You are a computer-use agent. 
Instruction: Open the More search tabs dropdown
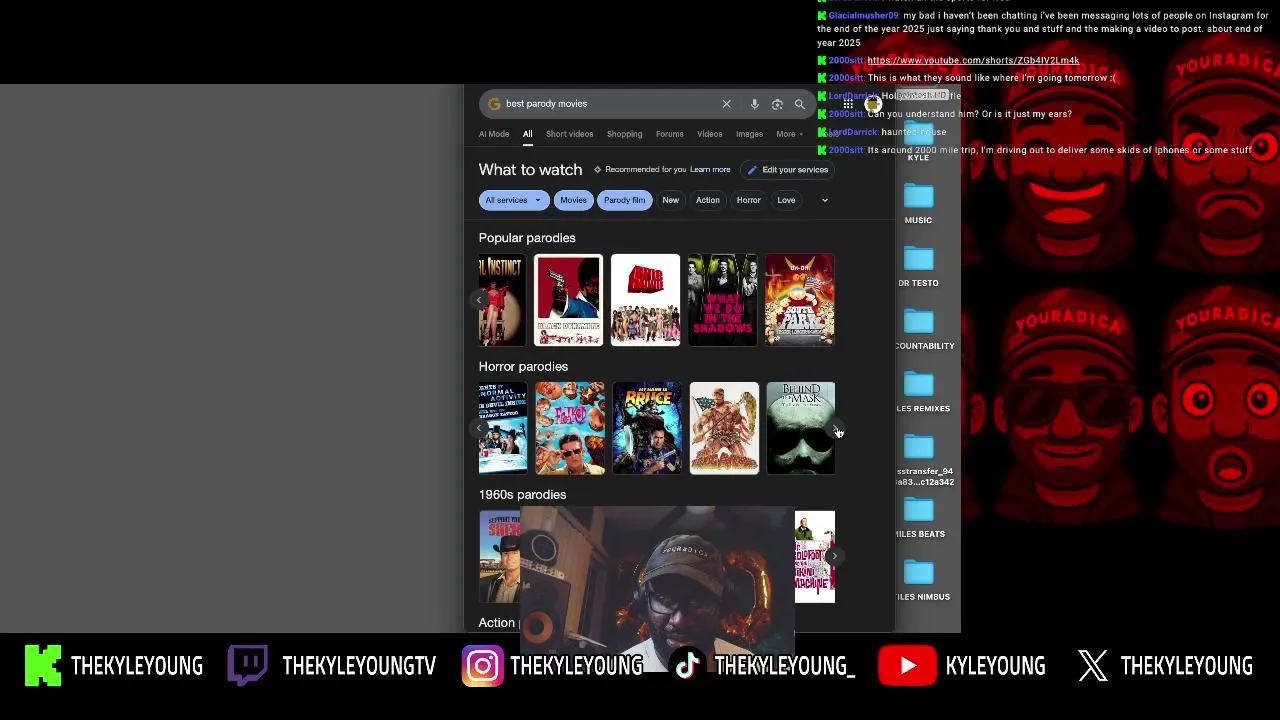[789, 134]
